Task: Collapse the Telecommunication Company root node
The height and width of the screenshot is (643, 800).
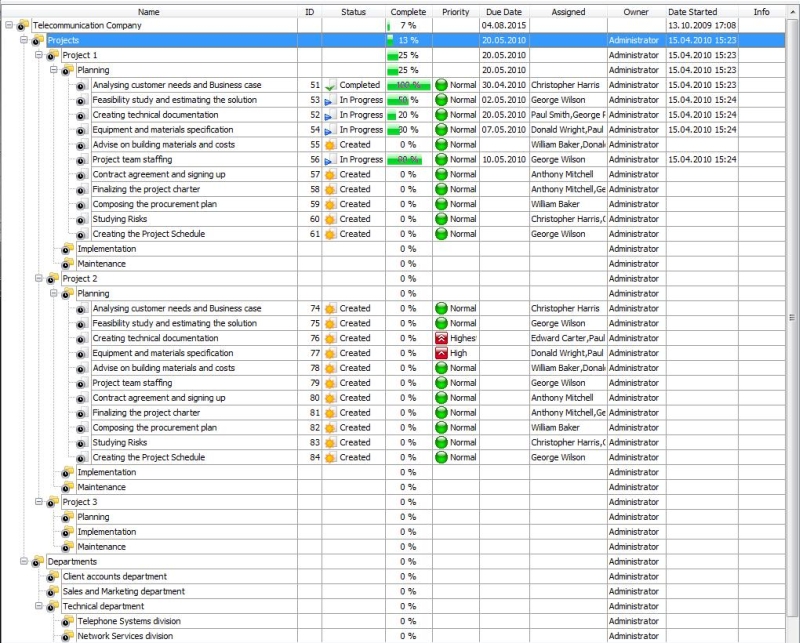Action: (x=9, y=25)
